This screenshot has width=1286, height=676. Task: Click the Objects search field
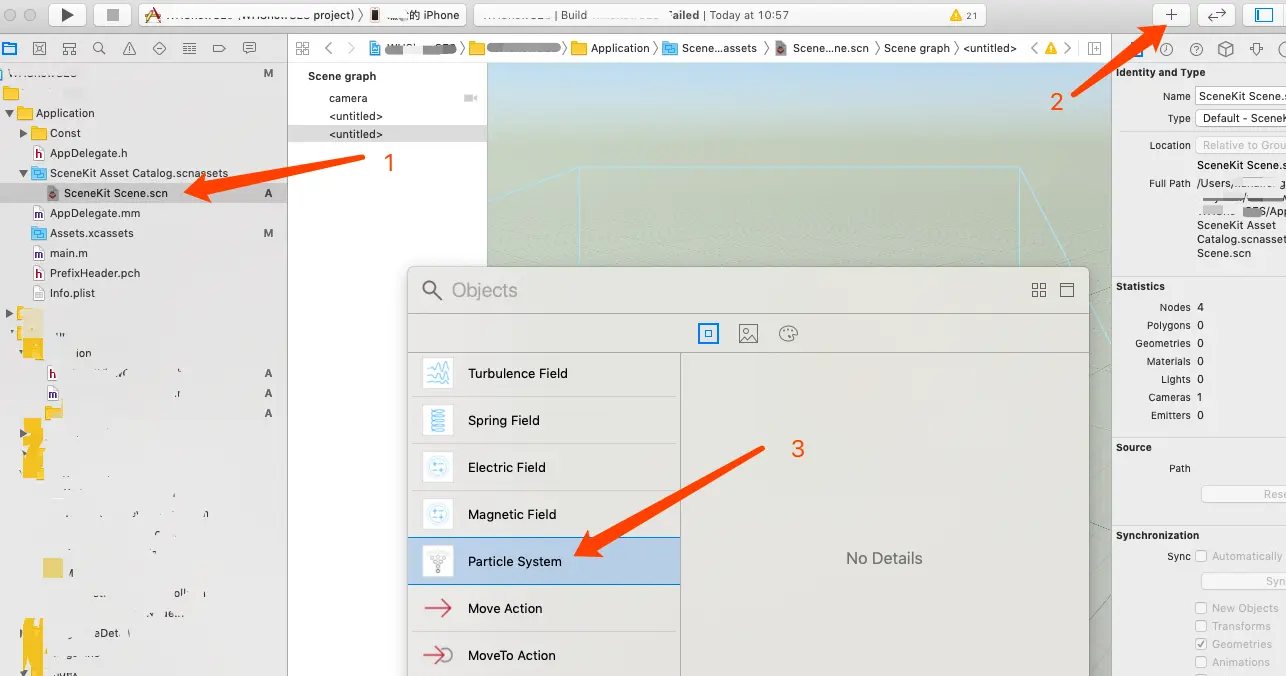pyautogui.click(x=720, y=290)
